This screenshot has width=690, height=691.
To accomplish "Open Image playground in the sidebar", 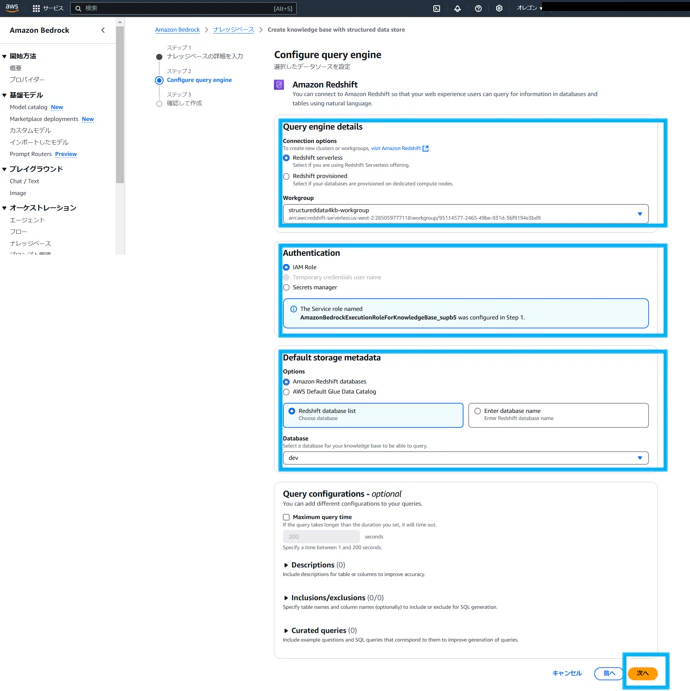I will [x=18, y=193].
